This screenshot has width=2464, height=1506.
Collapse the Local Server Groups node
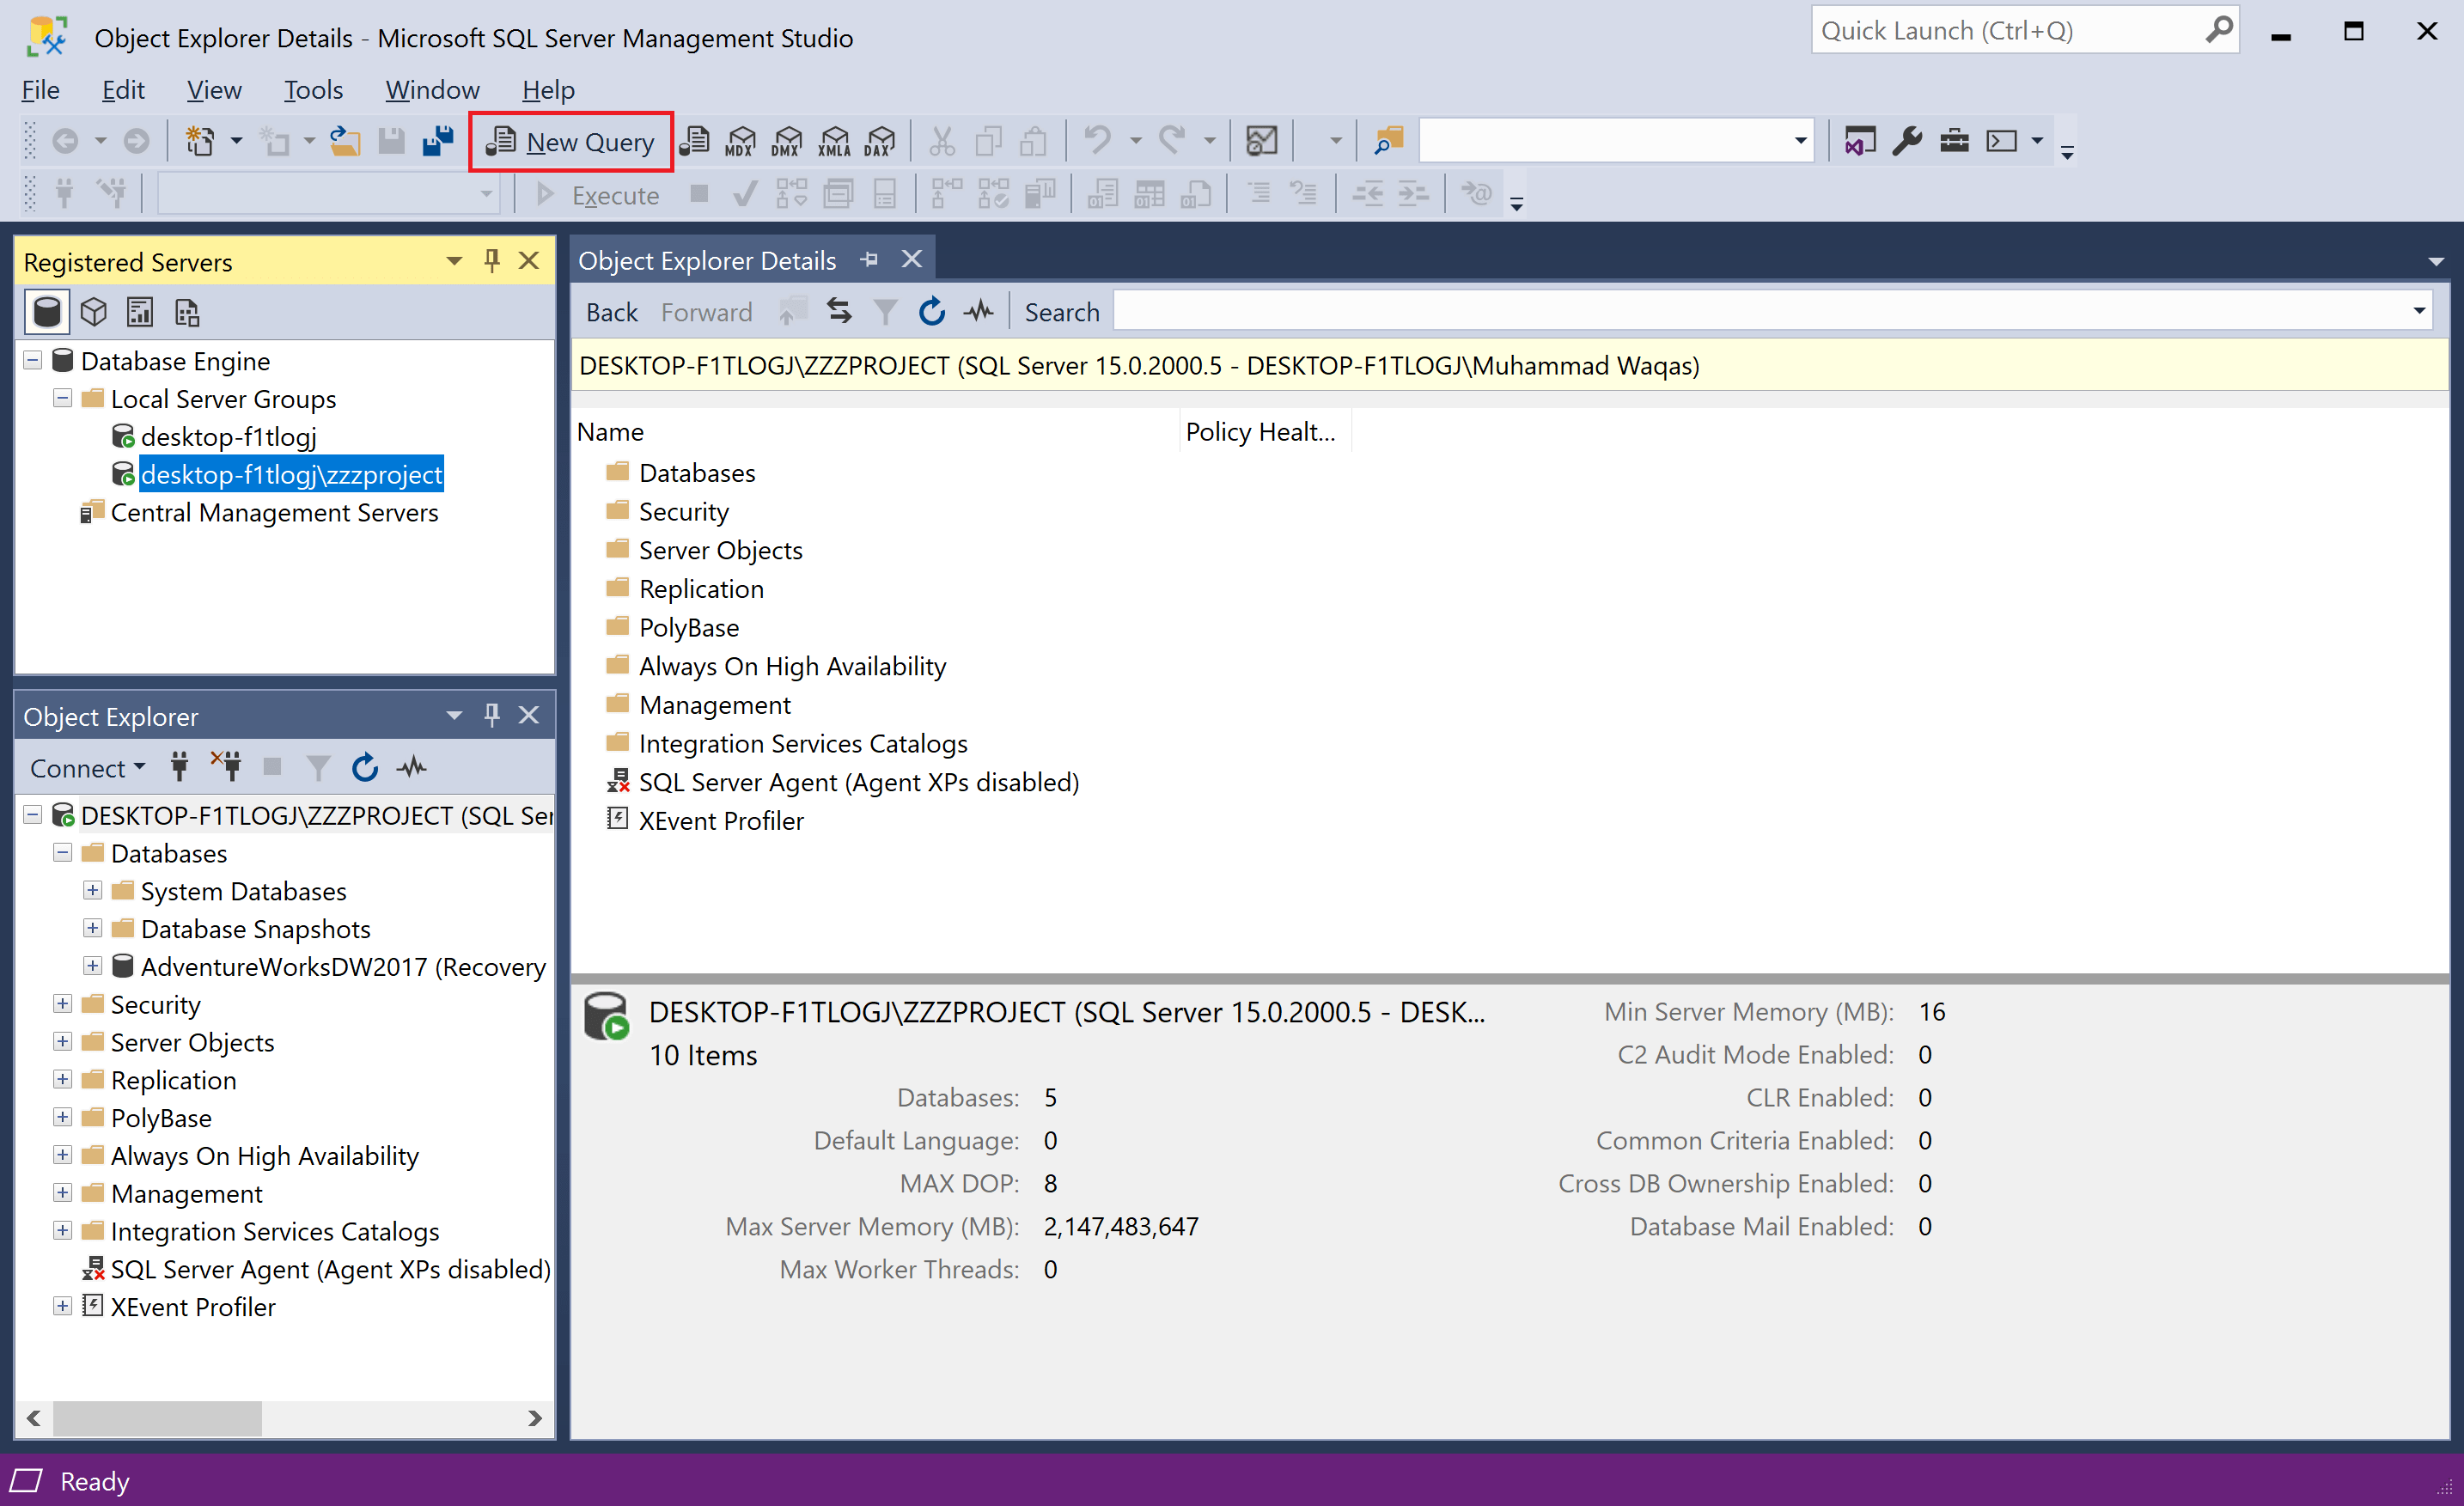click(x=62, y=398)
